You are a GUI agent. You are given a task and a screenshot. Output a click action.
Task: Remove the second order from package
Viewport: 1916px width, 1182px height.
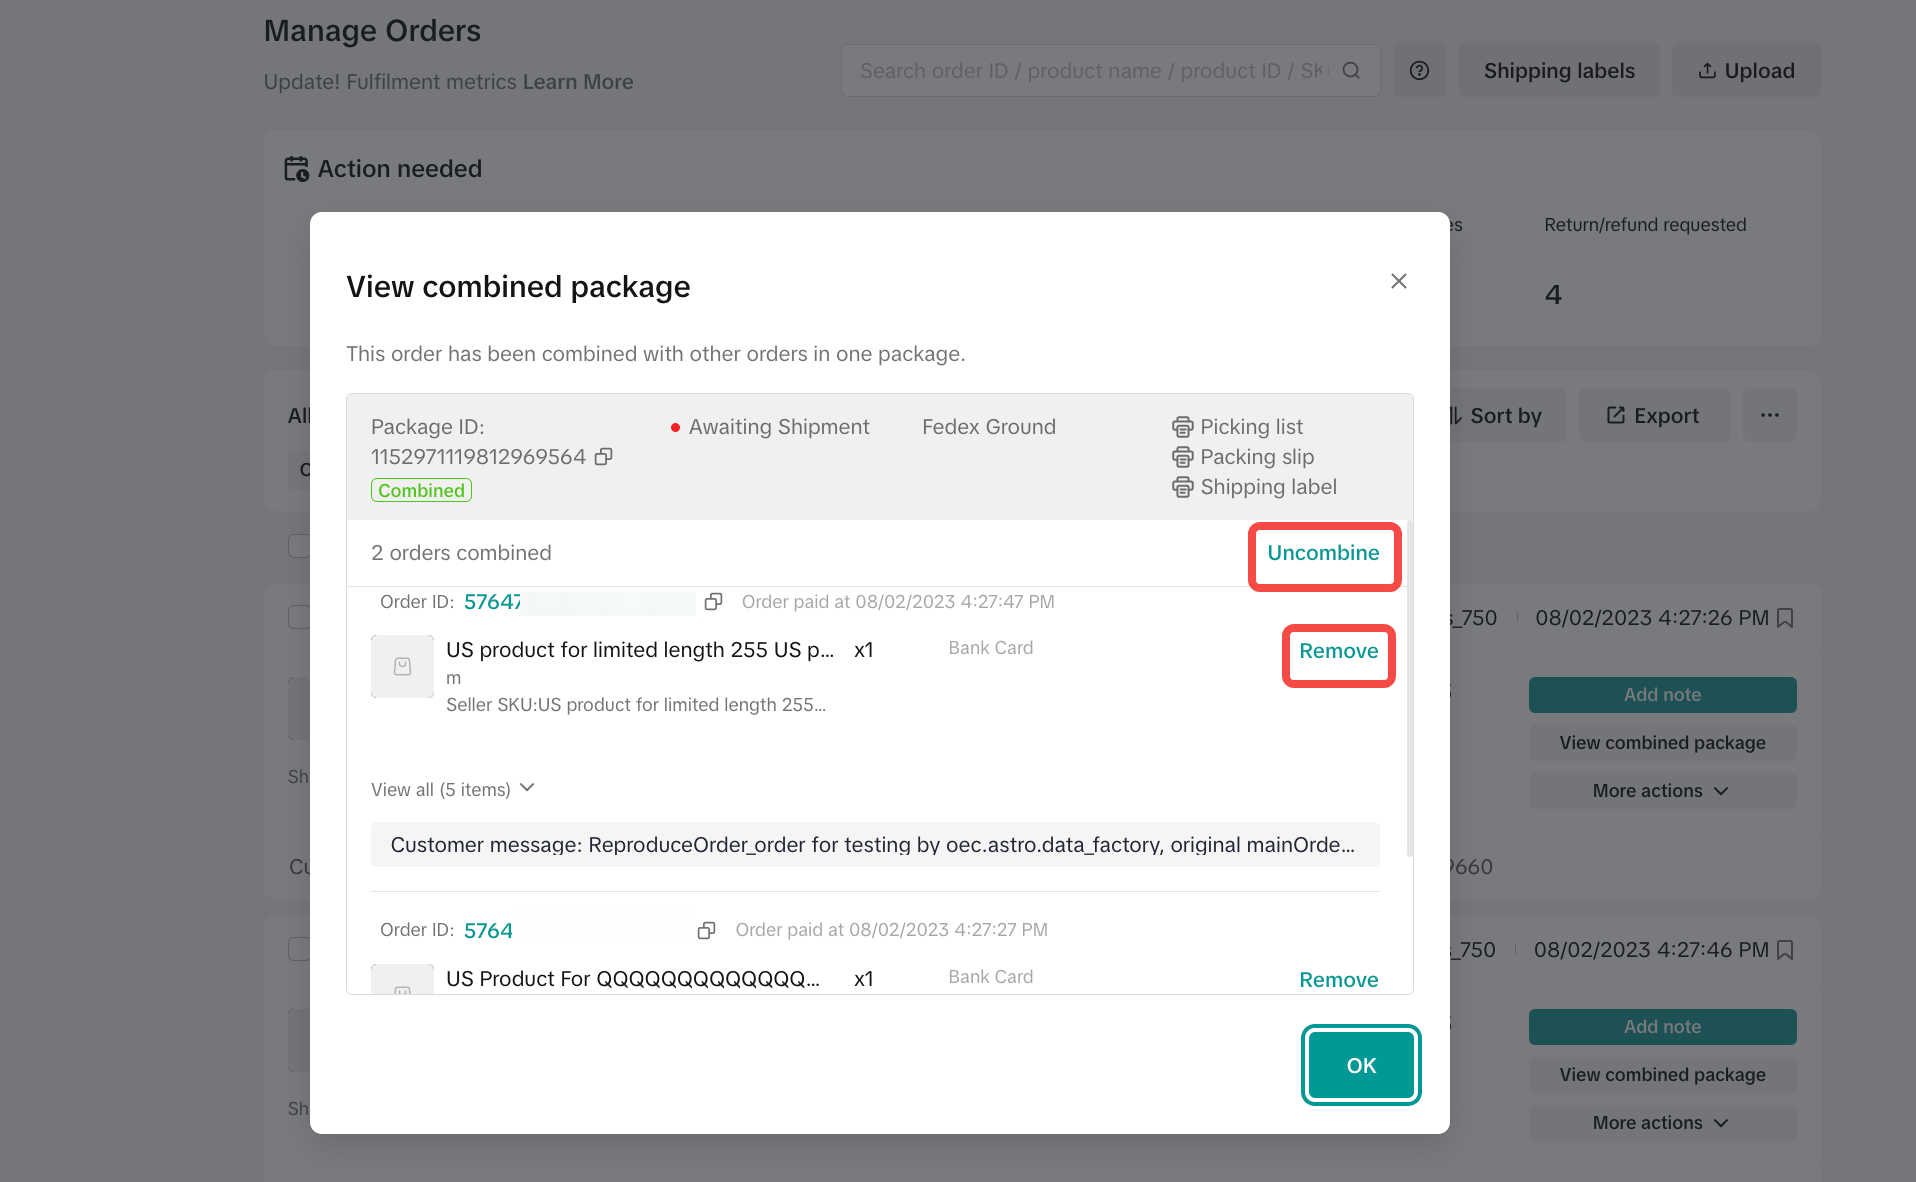coord(1338,980)
